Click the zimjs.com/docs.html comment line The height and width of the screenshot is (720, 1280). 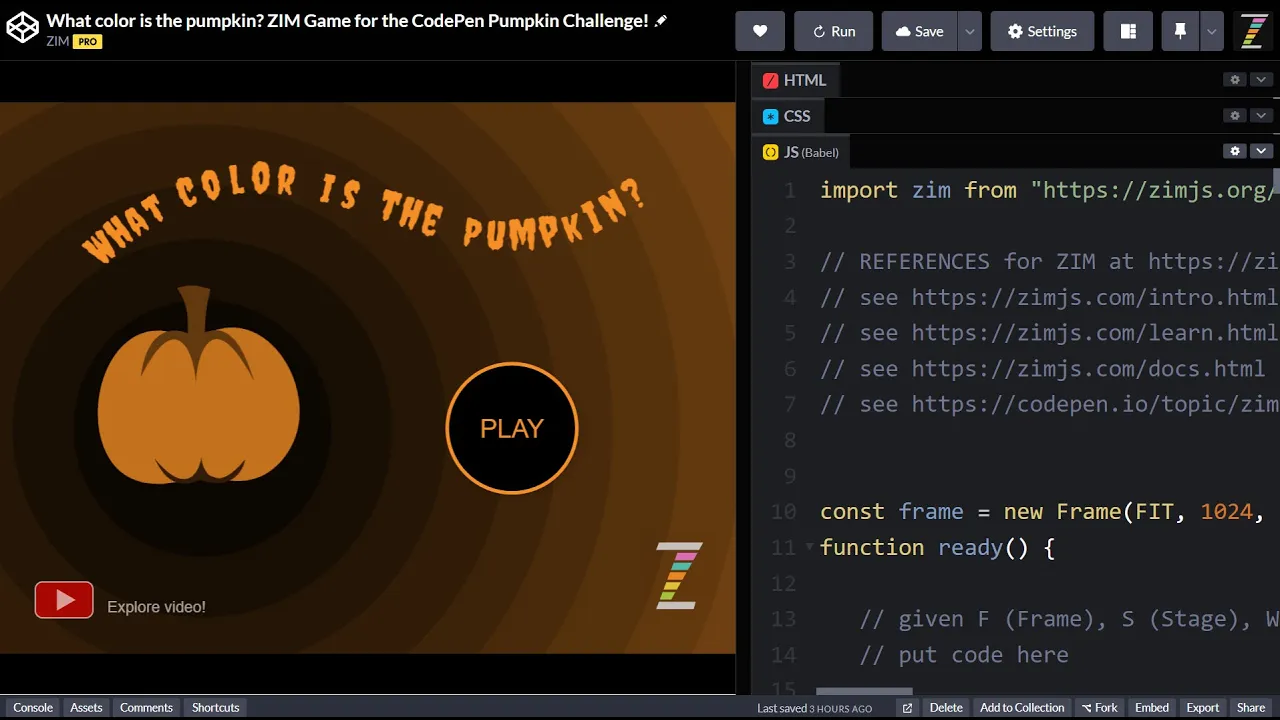(x=1042, y=369)
